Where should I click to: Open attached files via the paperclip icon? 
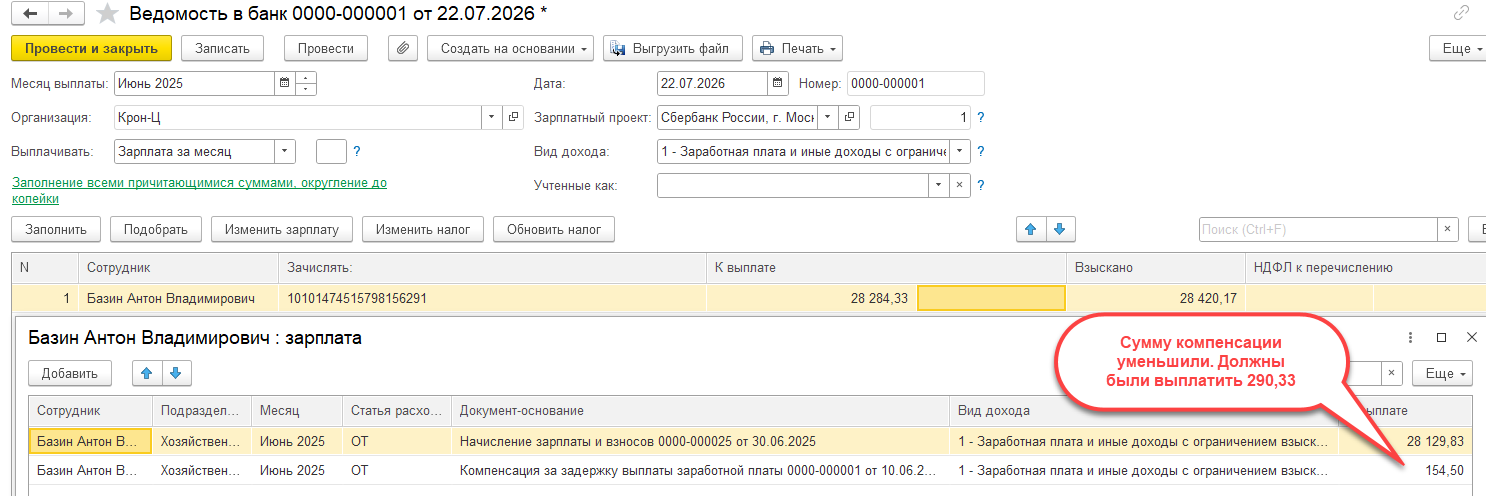pos(402,48)
